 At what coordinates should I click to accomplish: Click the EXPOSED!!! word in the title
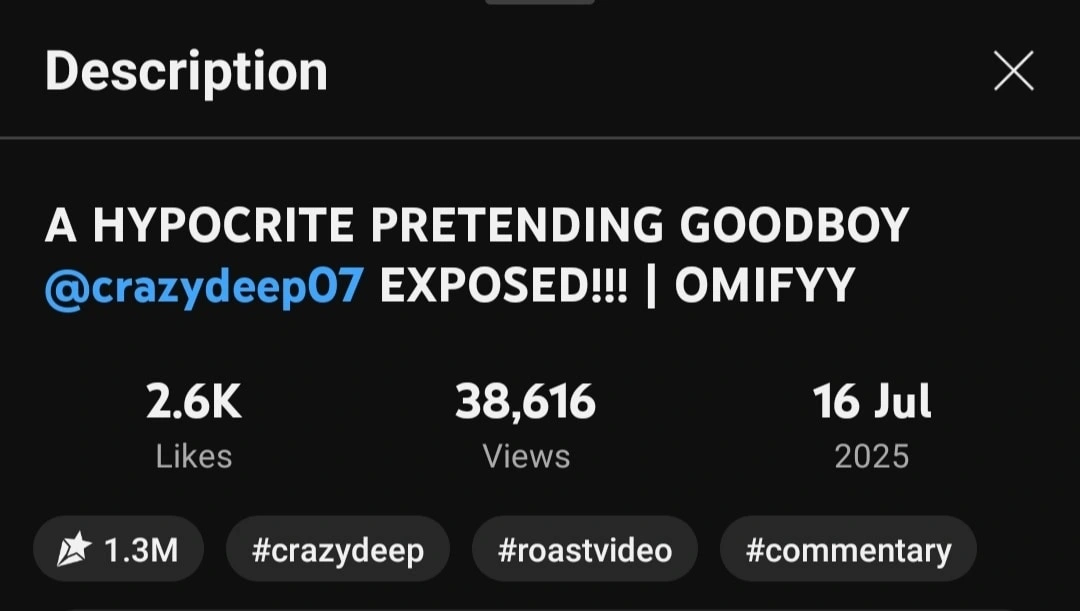(x=503, y=285)
